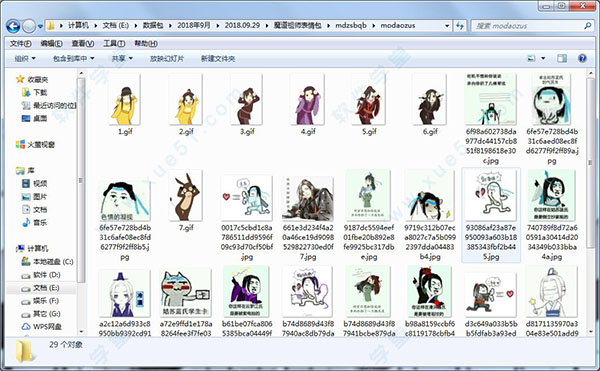Open recent locations dropdown arrow
Viewport: 600px width, 371px height.
(x=41, y=26)
